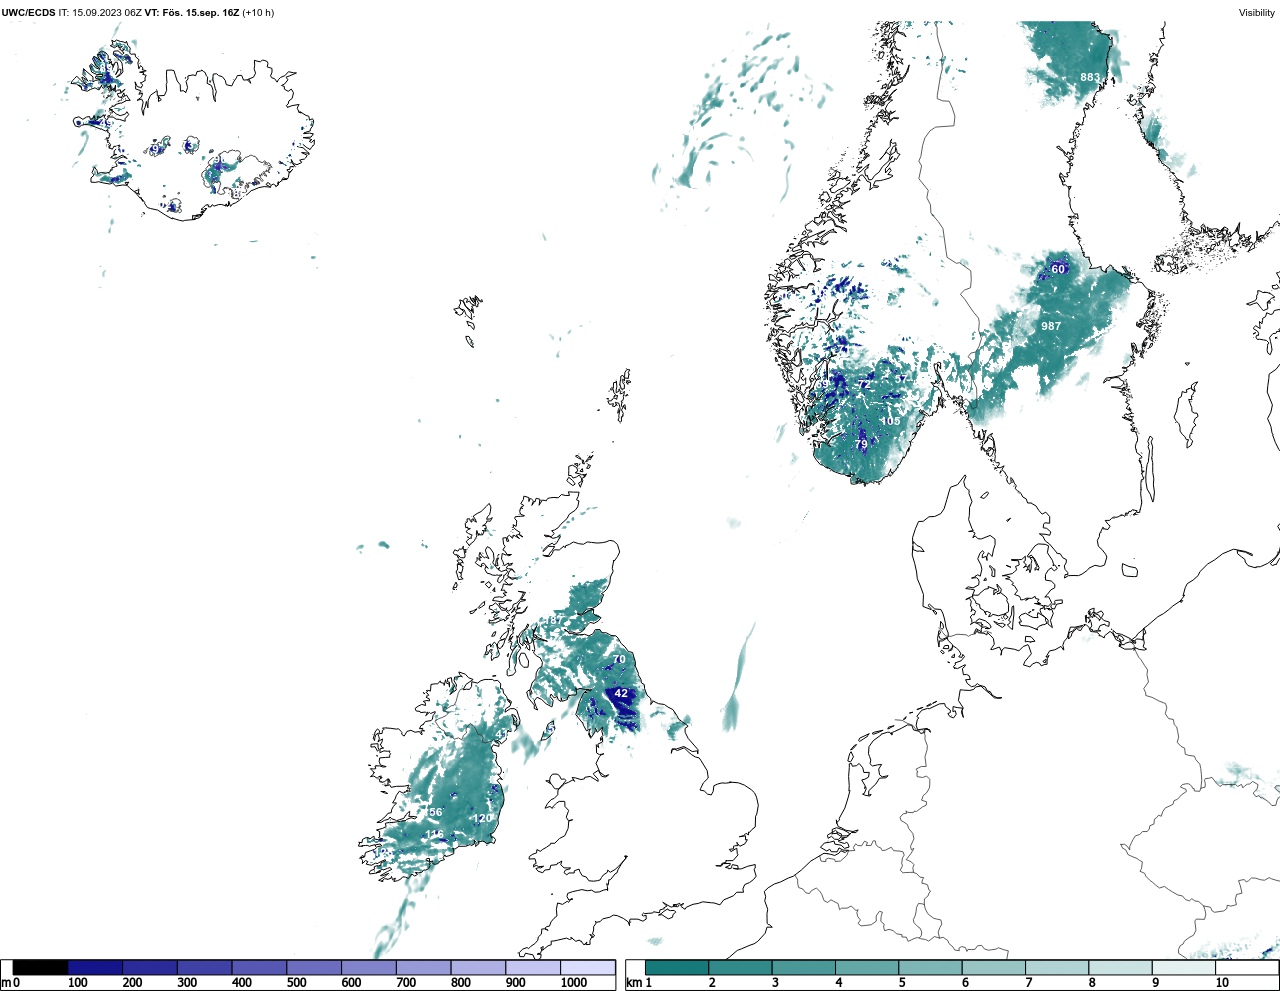Click the 'UWC/ECDS' header label
Screen dimensions: 1280x991
coord(28,13)
